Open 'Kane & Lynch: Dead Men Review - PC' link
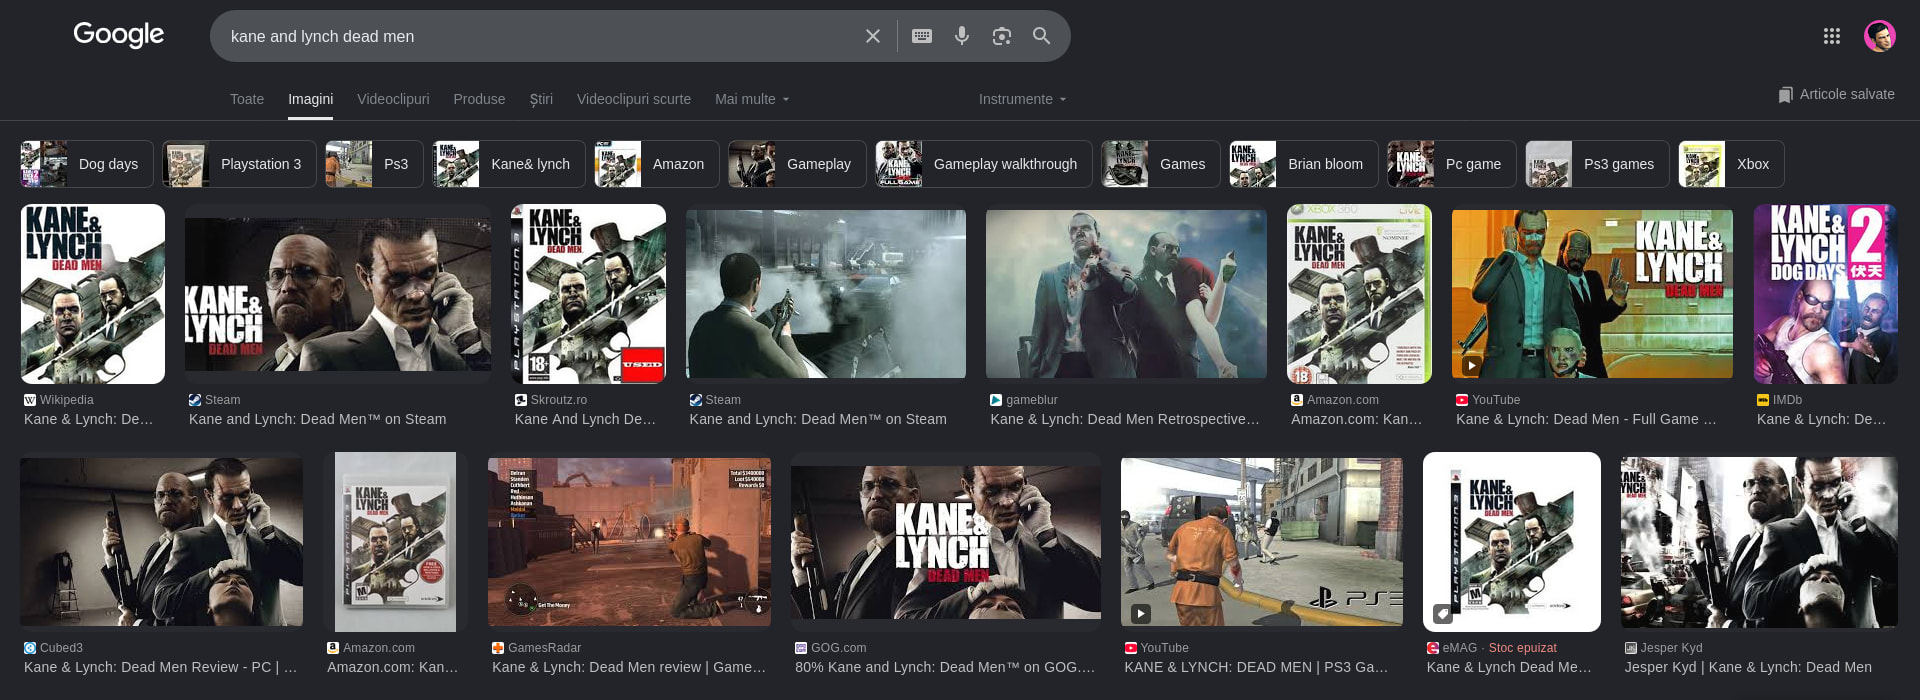1920x700 pixels. click(x=160, y=667)
